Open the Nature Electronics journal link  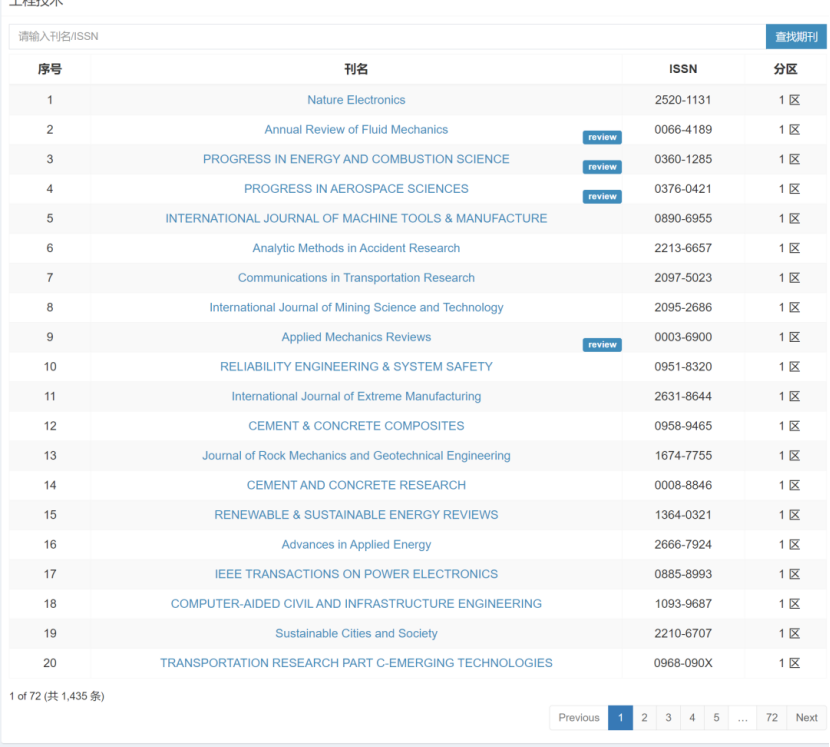(356, 100)
